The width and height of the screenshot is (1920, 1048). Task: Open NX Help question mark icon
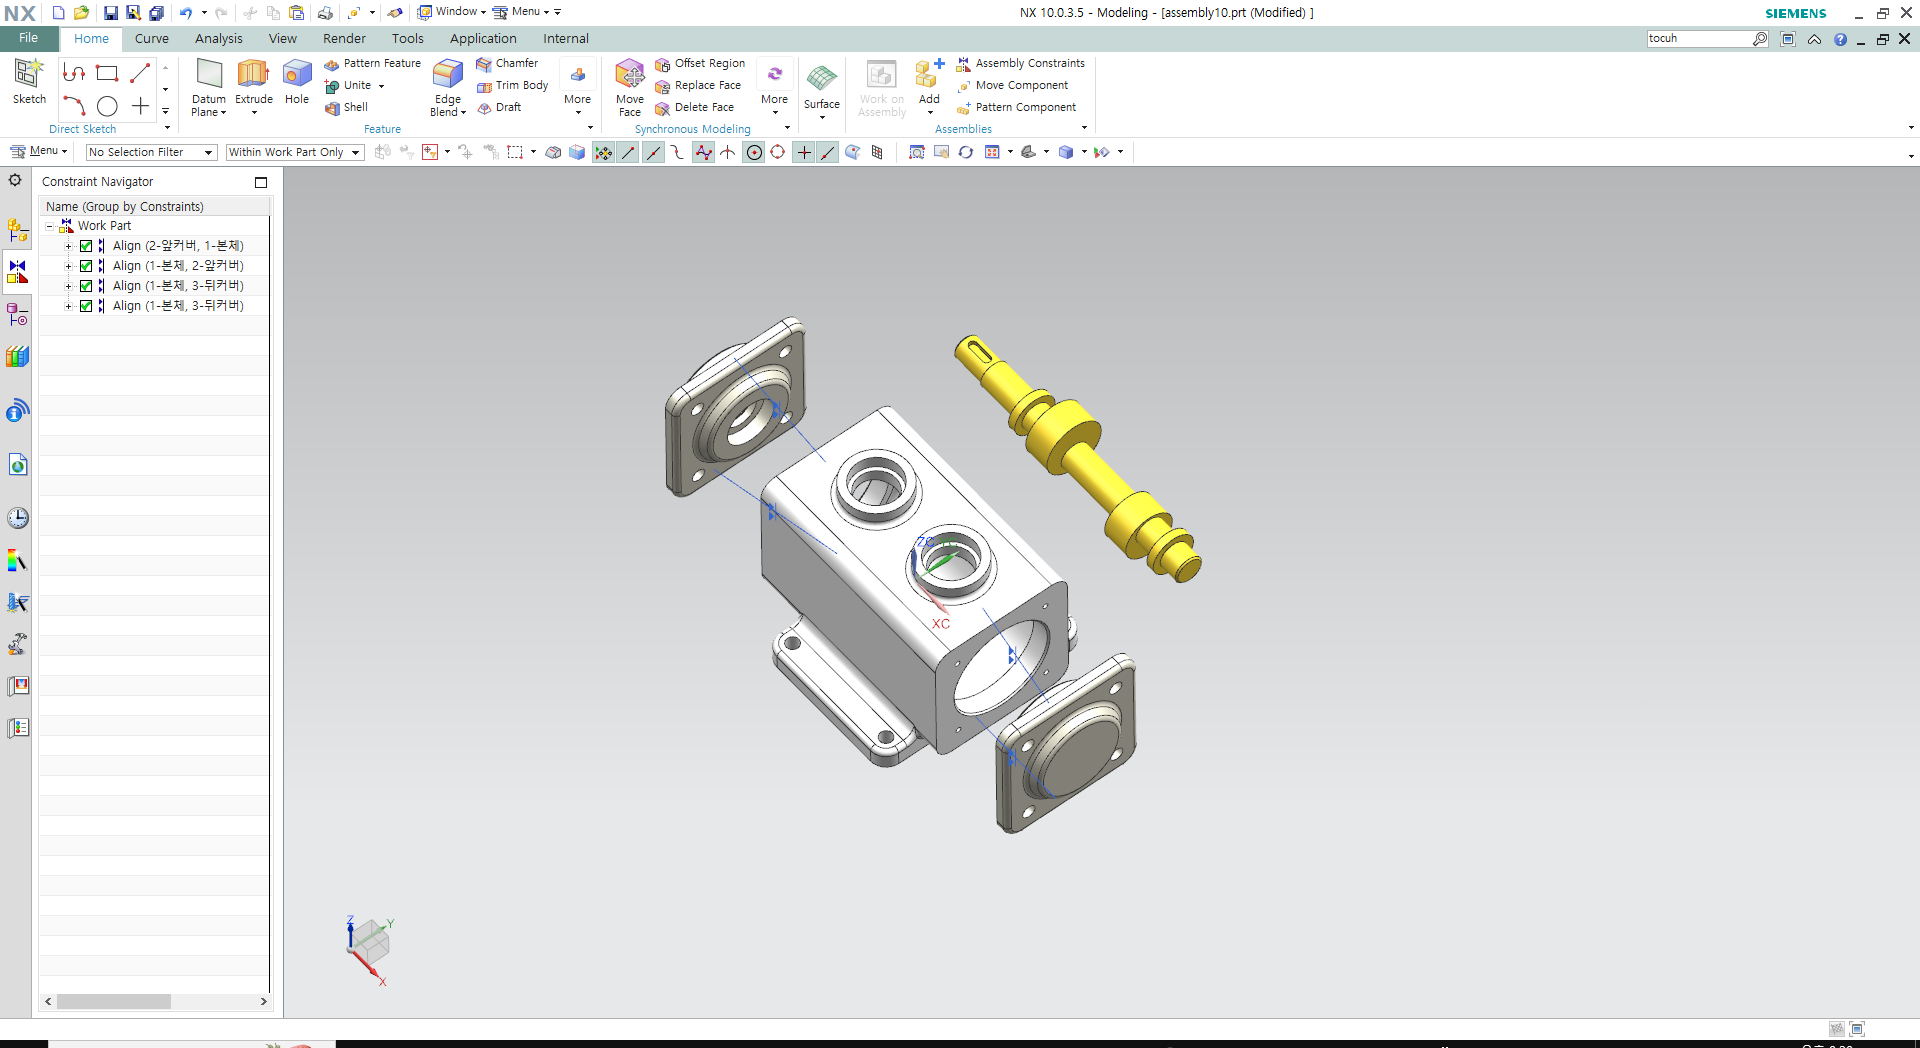(x=1840, y=39)
